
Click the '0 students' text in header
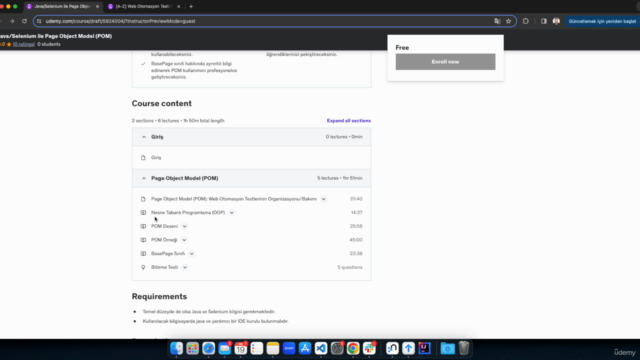49,44
